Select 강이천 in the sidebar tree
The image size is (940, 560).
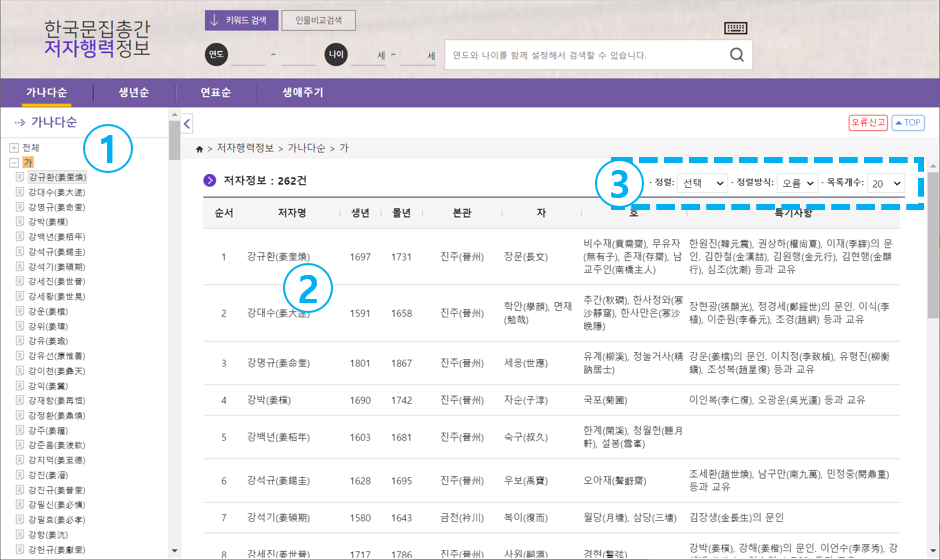[x=56, y=371]
